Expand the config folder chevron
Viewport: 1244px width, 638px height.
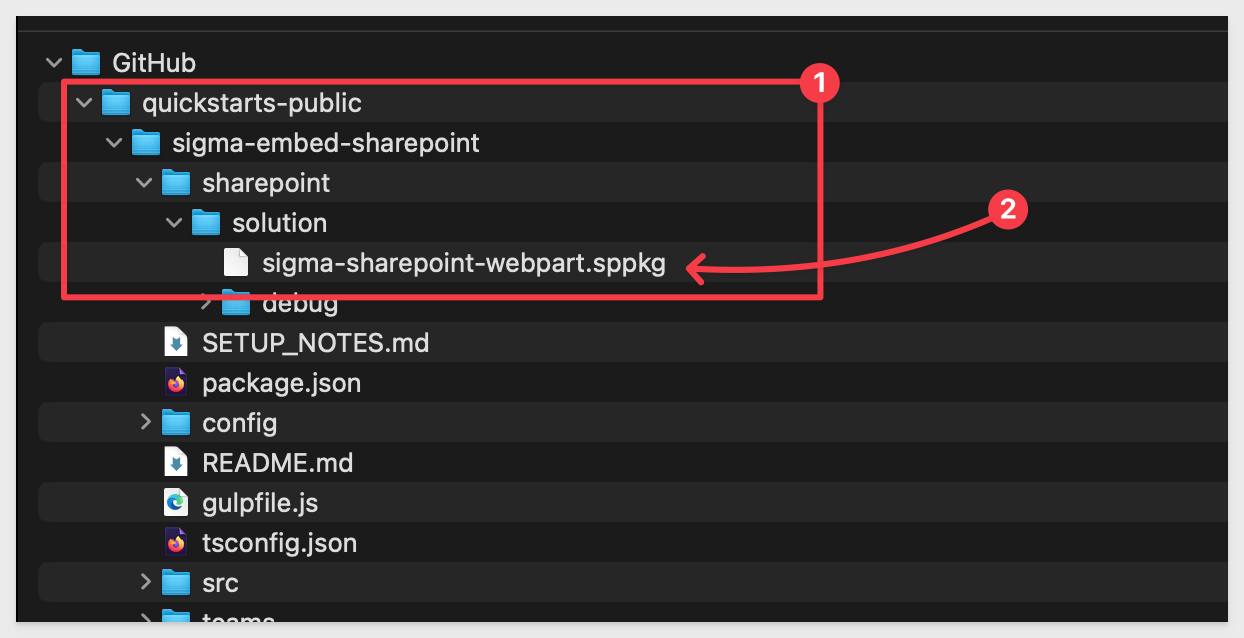pyautogui.click(x=145, y=423)
